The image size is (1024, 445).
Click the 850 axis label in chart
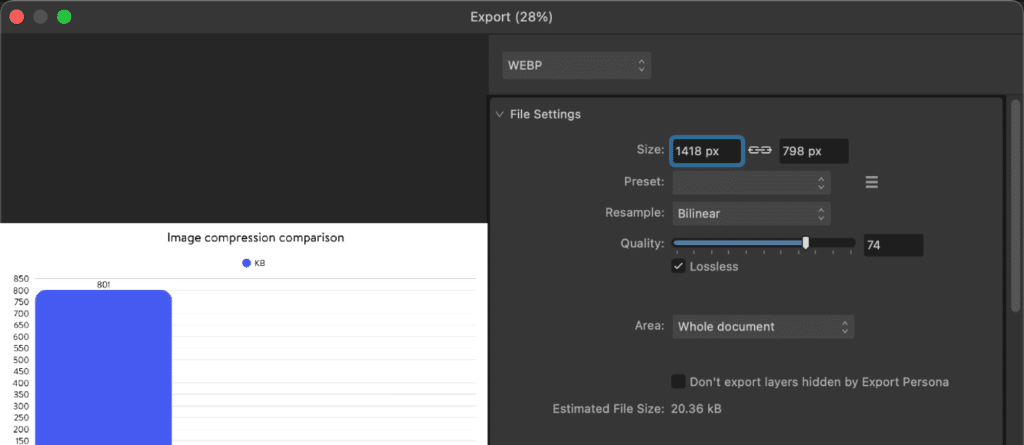(21, 279)
